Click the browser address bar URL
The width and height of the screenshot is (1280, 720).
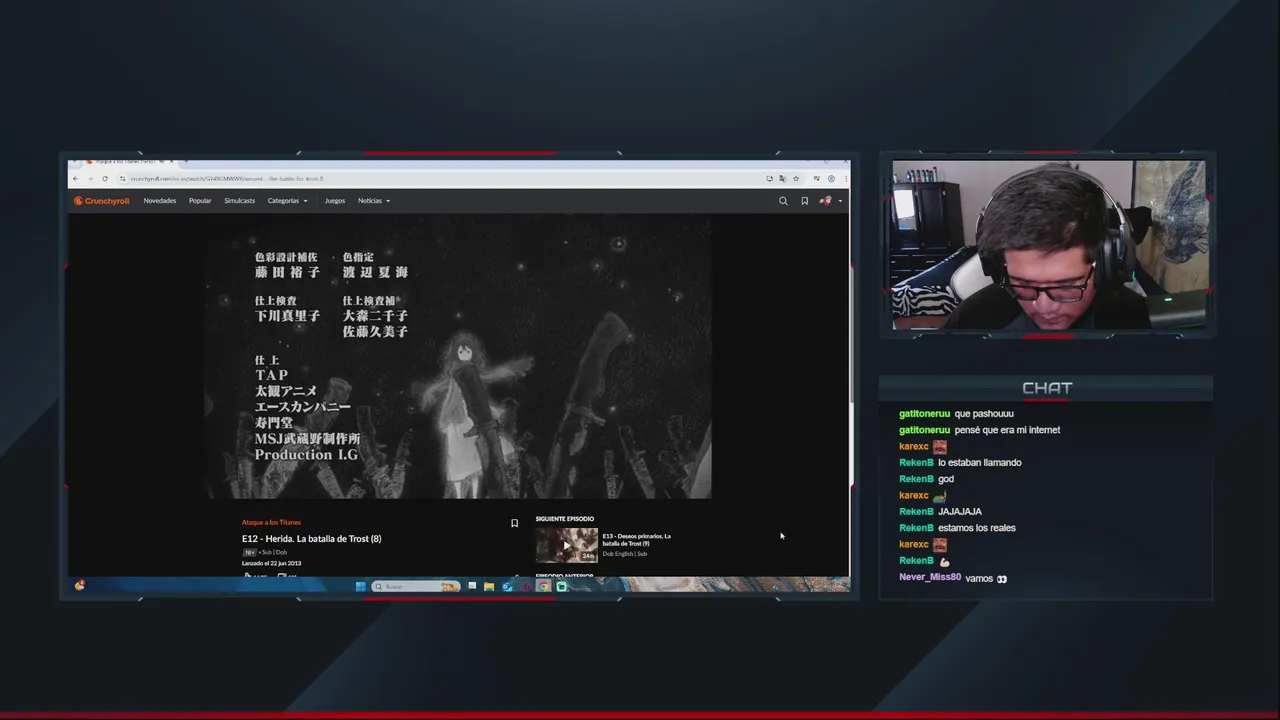pyautogui.click(x=227, y=178)
